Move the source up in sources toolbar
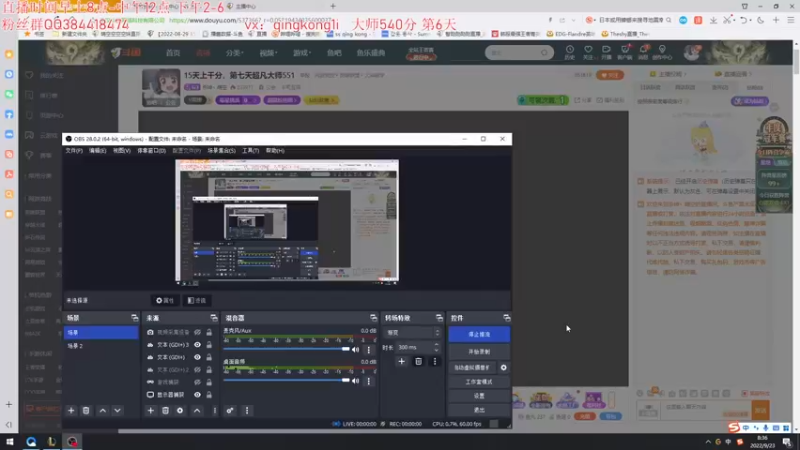 197,411
